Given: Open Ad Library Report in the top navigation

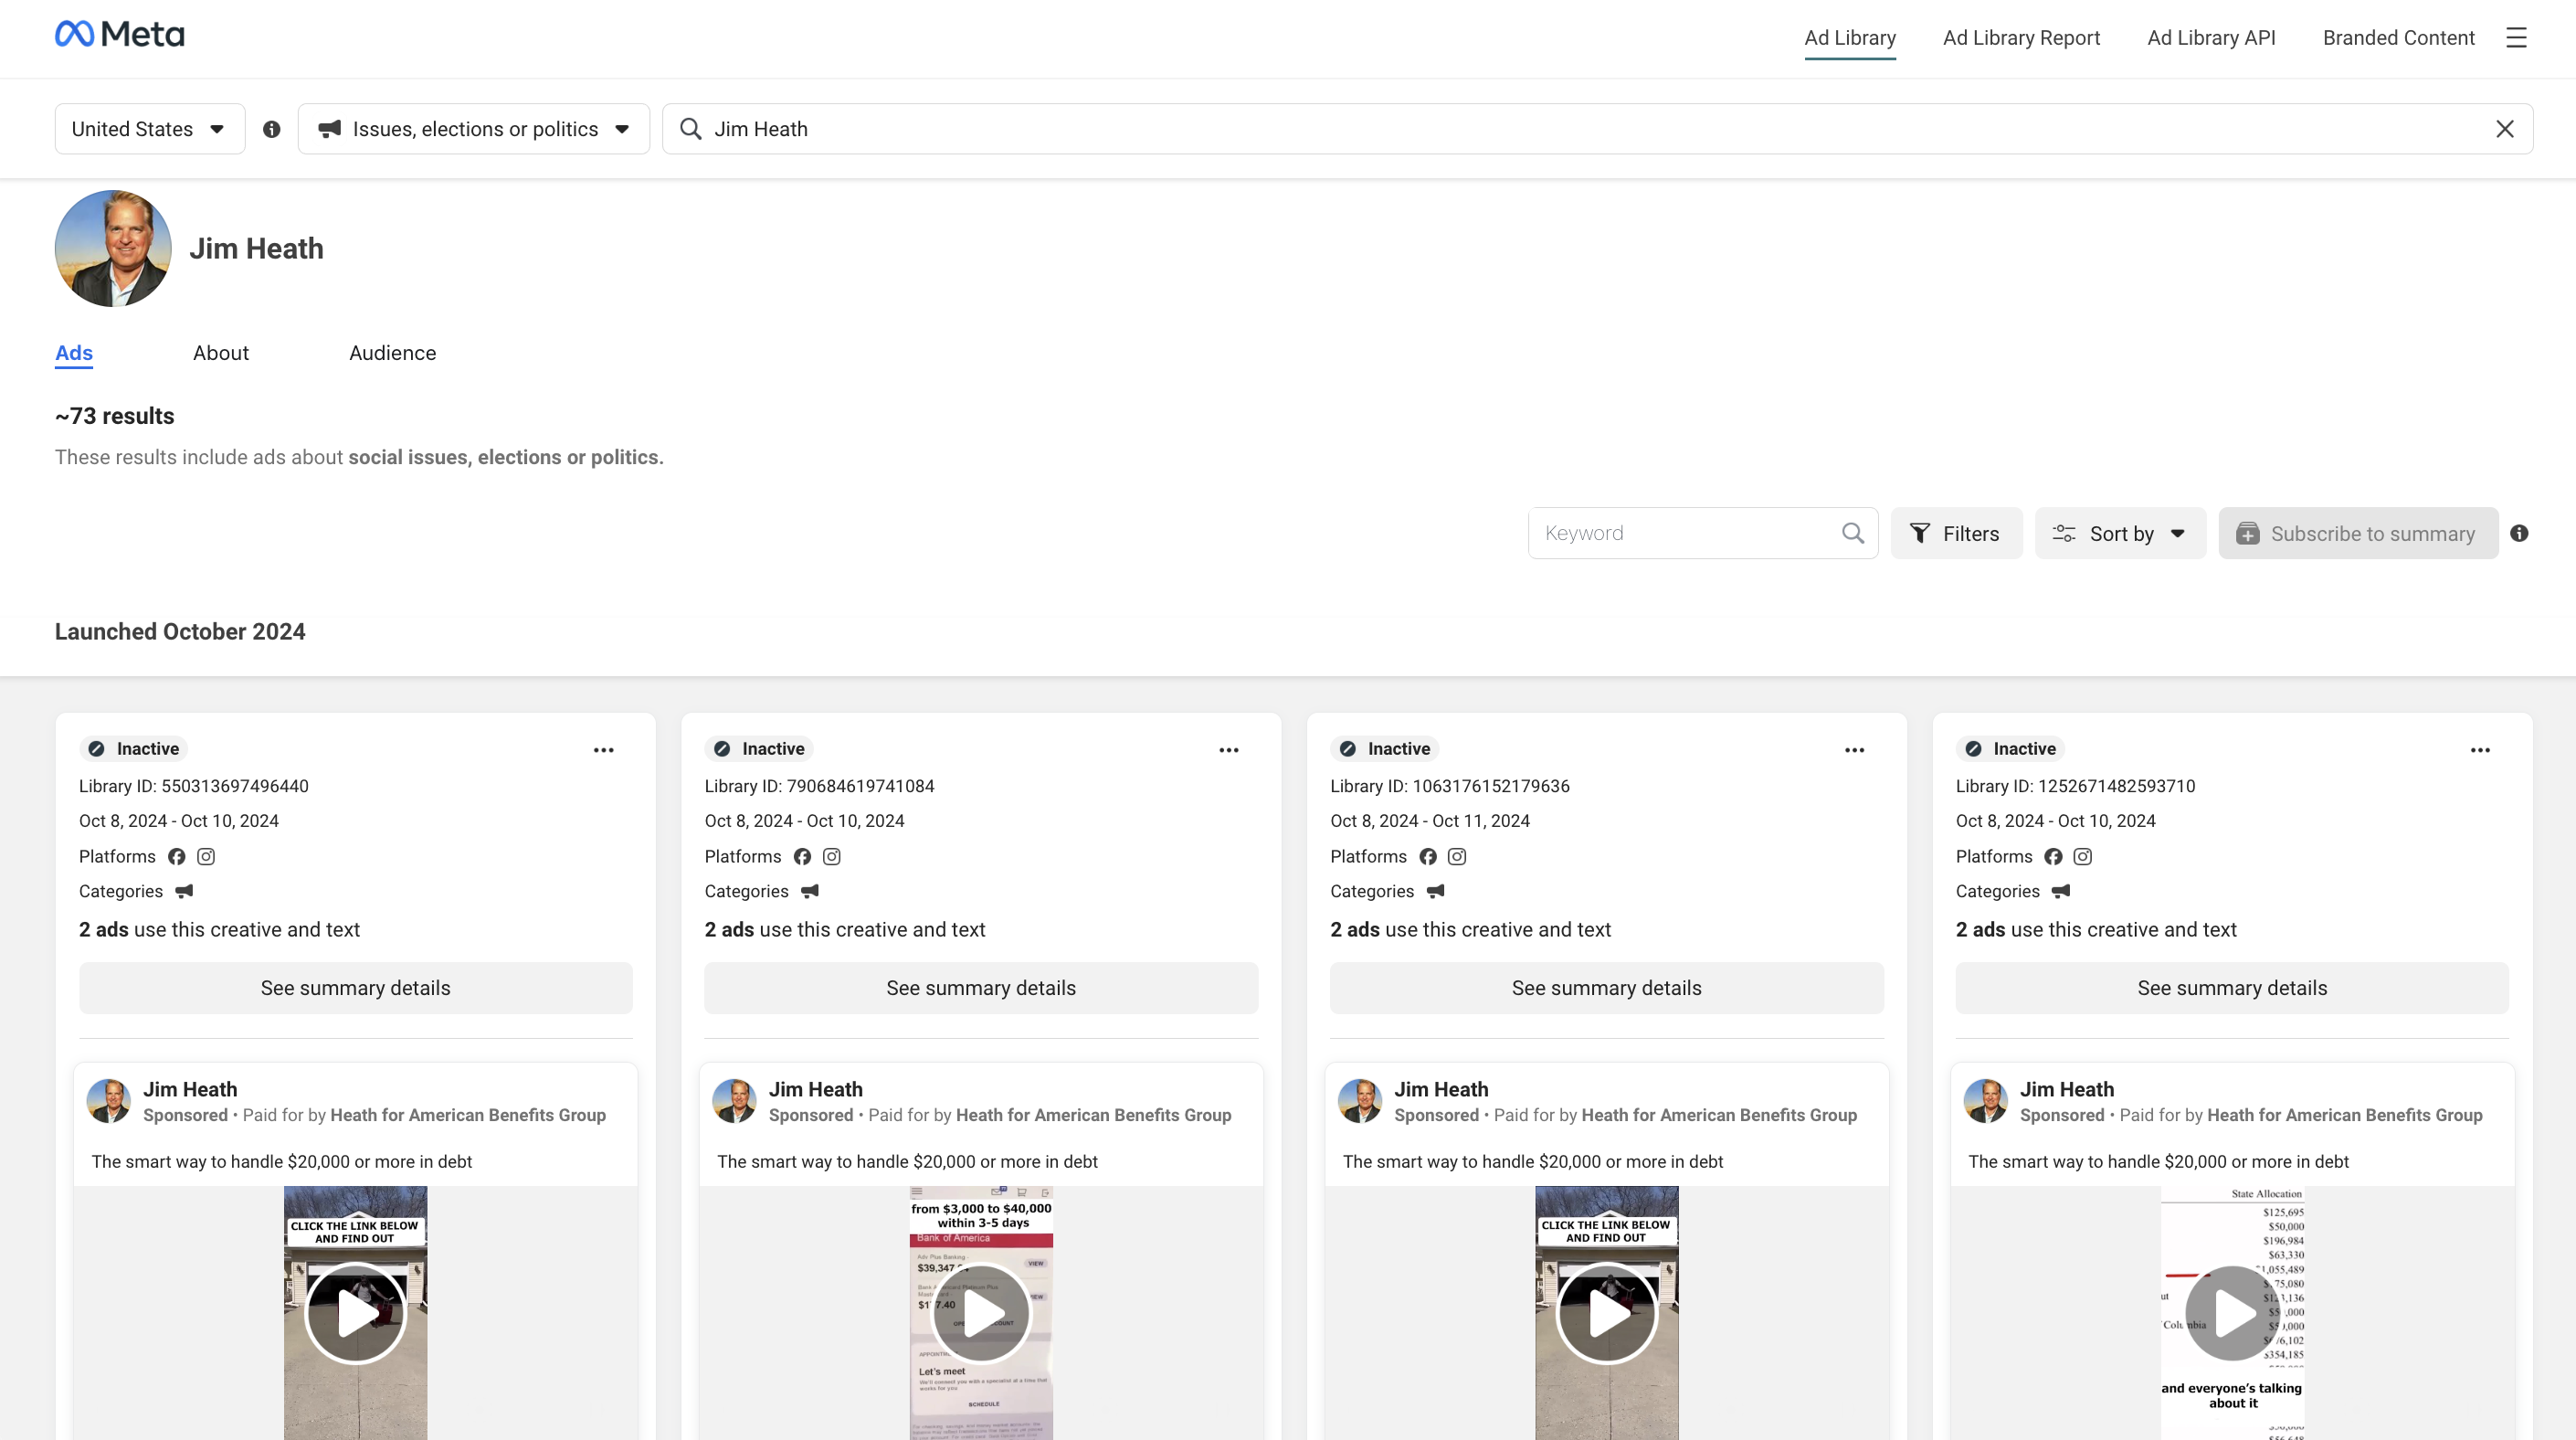Looking at the screenshot, I should click(x=2020, y=38).
